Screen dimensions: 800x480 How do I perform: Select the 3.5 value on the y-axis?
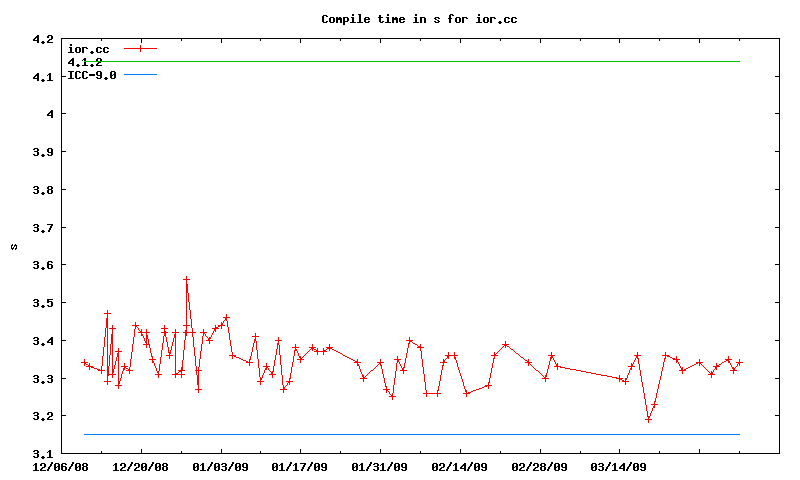coord(43,302)
